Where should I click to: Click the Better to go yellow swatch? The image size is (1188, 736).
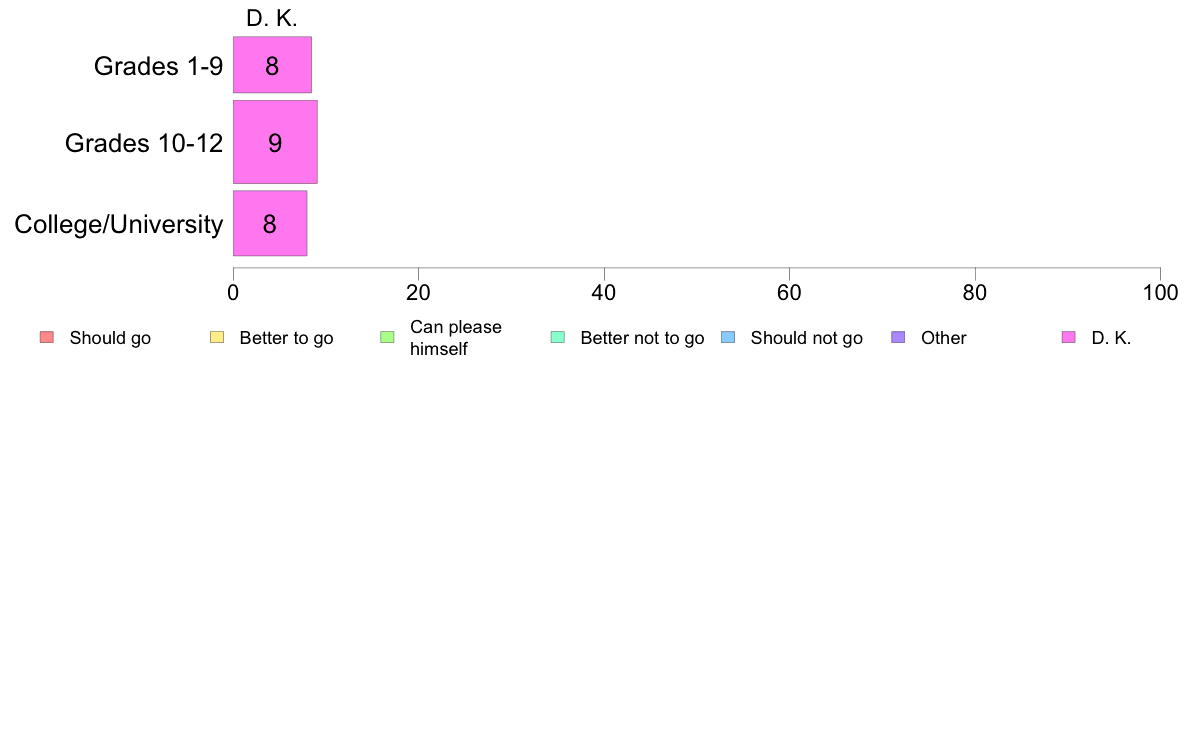point(217,337)
